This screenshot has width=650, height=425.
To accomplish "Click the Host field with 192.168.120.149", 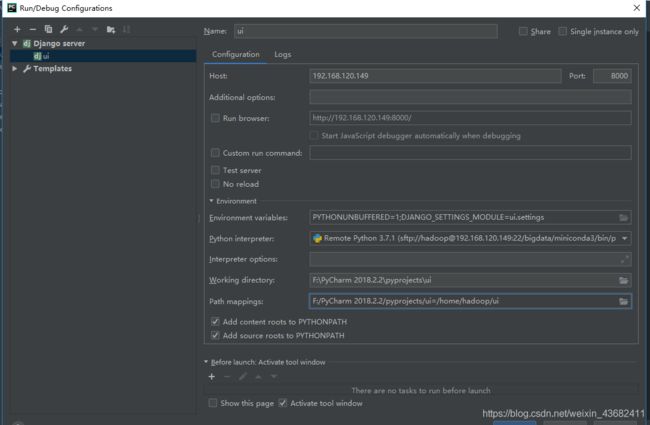I will (x=435, y=76).
